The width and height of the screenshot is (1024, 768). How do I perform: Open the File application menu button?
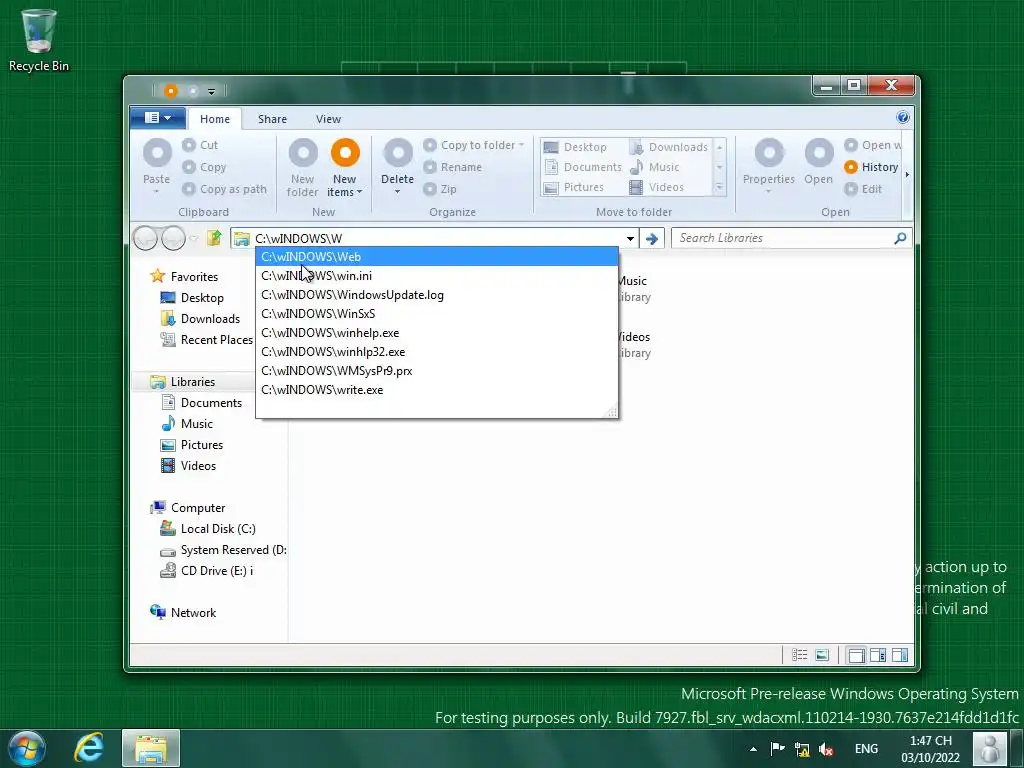tap(157, 118)
